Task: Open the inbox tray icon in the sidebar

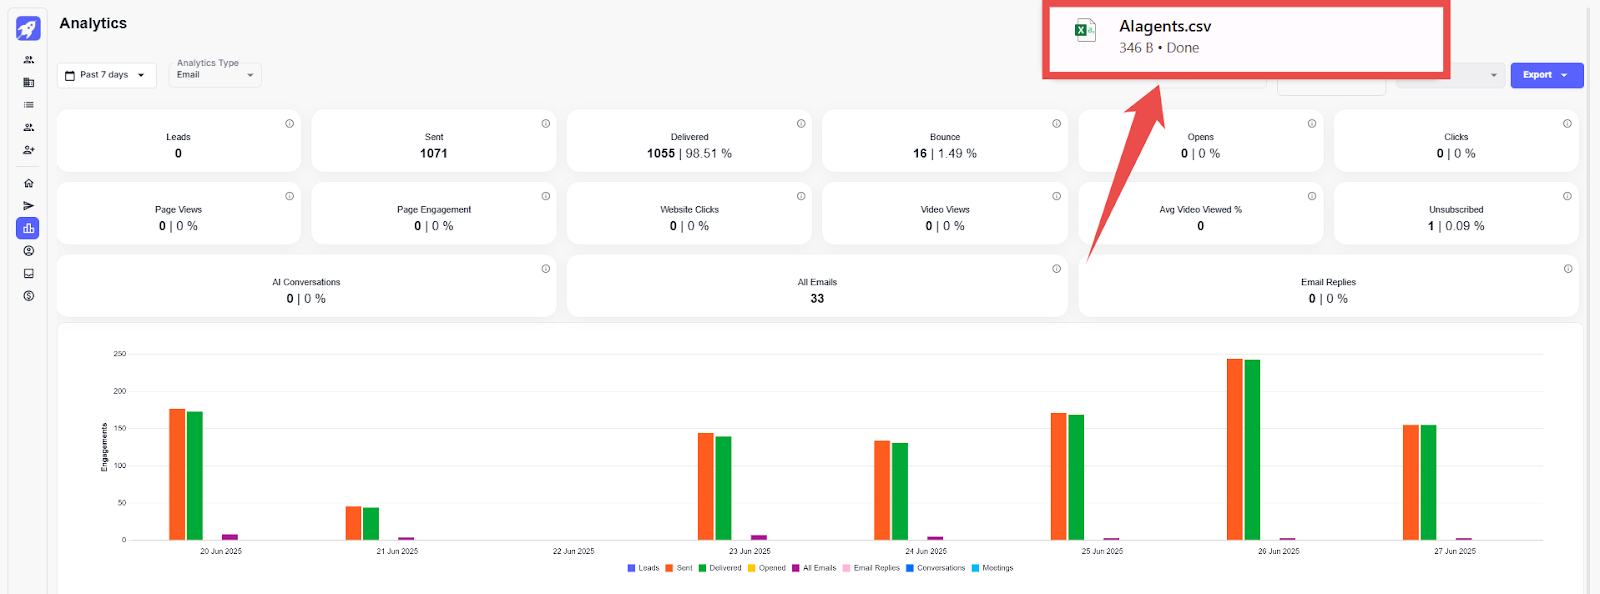Action: (x=28, y=273)
